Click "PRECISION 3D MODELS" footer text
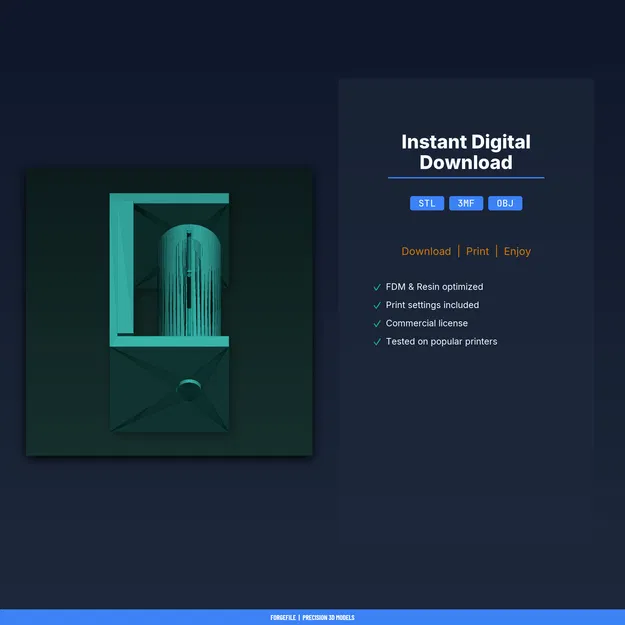 [x=328, y=617]
